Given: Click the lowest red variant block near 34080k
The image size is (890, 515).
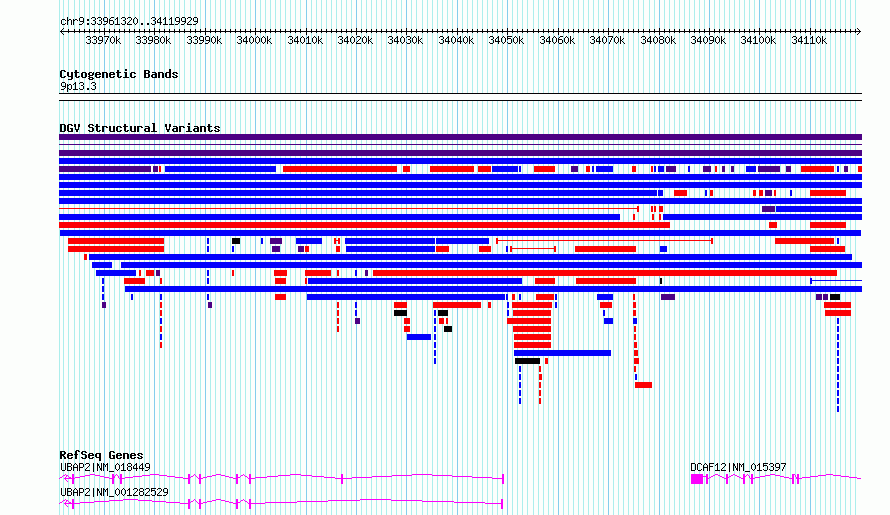Looking at the screenshot, I should (x=644, y=385).
